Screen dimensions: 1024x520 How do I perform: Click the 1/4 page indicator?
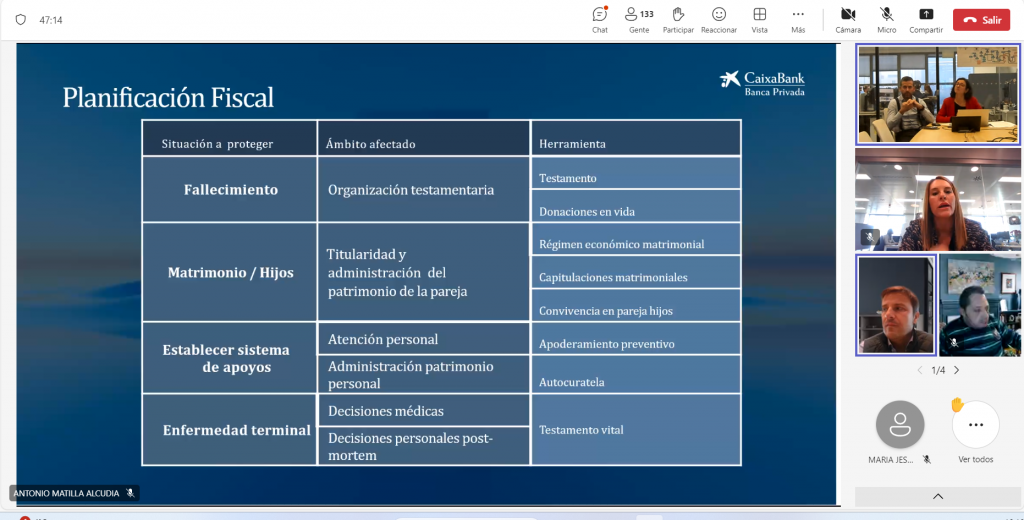pyautogui.click(x=938, y=370)
